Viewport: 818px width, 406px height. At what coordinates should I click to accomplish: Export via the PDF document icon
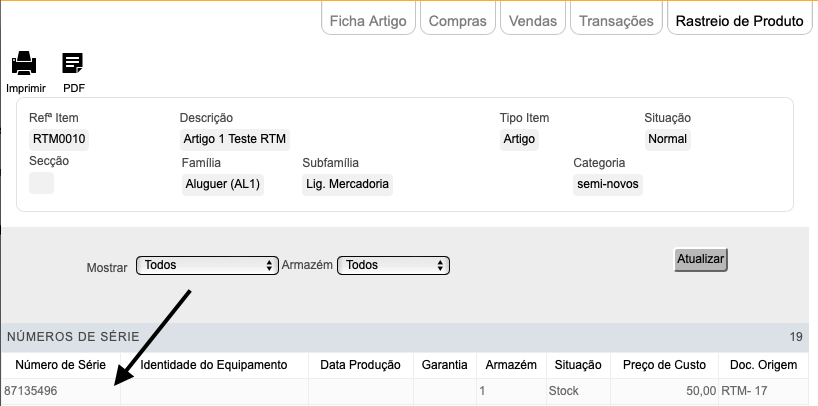coord(73,63)
